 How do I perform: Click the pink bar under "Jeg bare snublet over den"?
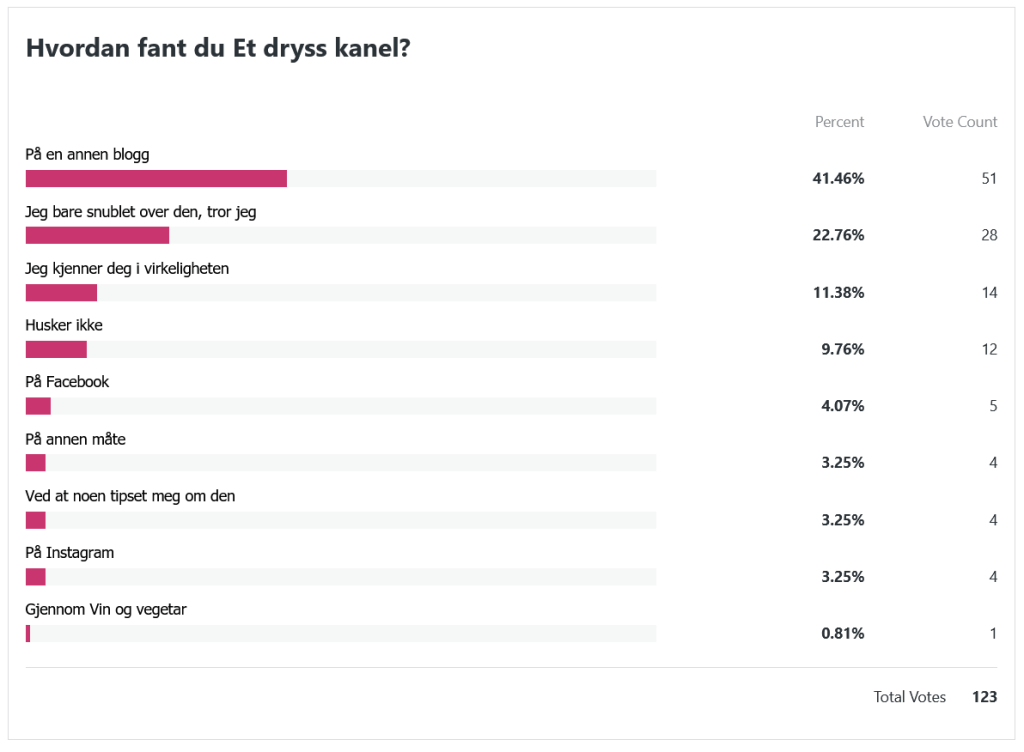pyautogui.click(x=97, y=236)
